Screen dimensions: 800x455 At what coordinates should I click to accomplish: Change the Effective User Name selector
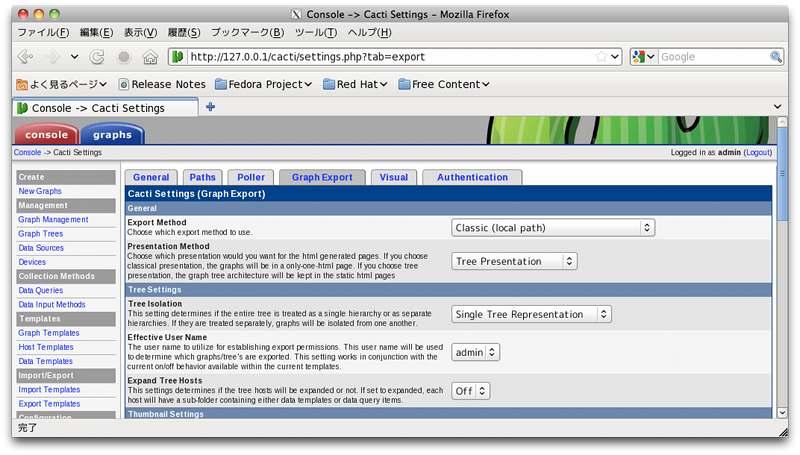475,352
